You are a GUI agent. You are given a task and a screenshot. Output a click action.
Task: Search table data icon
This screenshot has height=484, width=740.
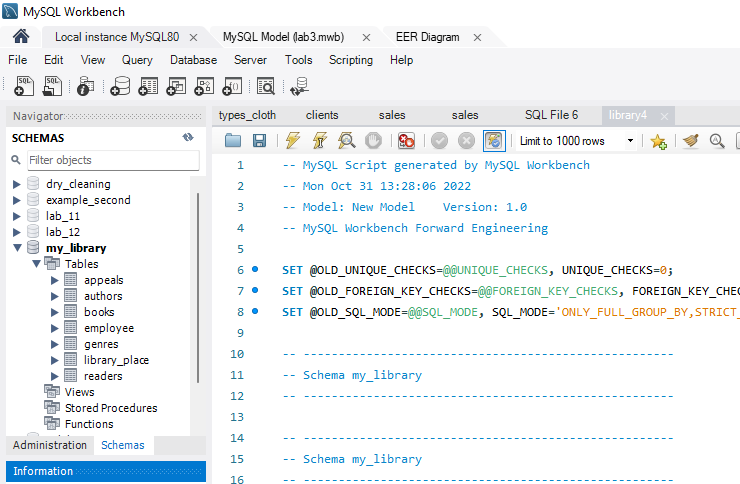pos(266,86)
